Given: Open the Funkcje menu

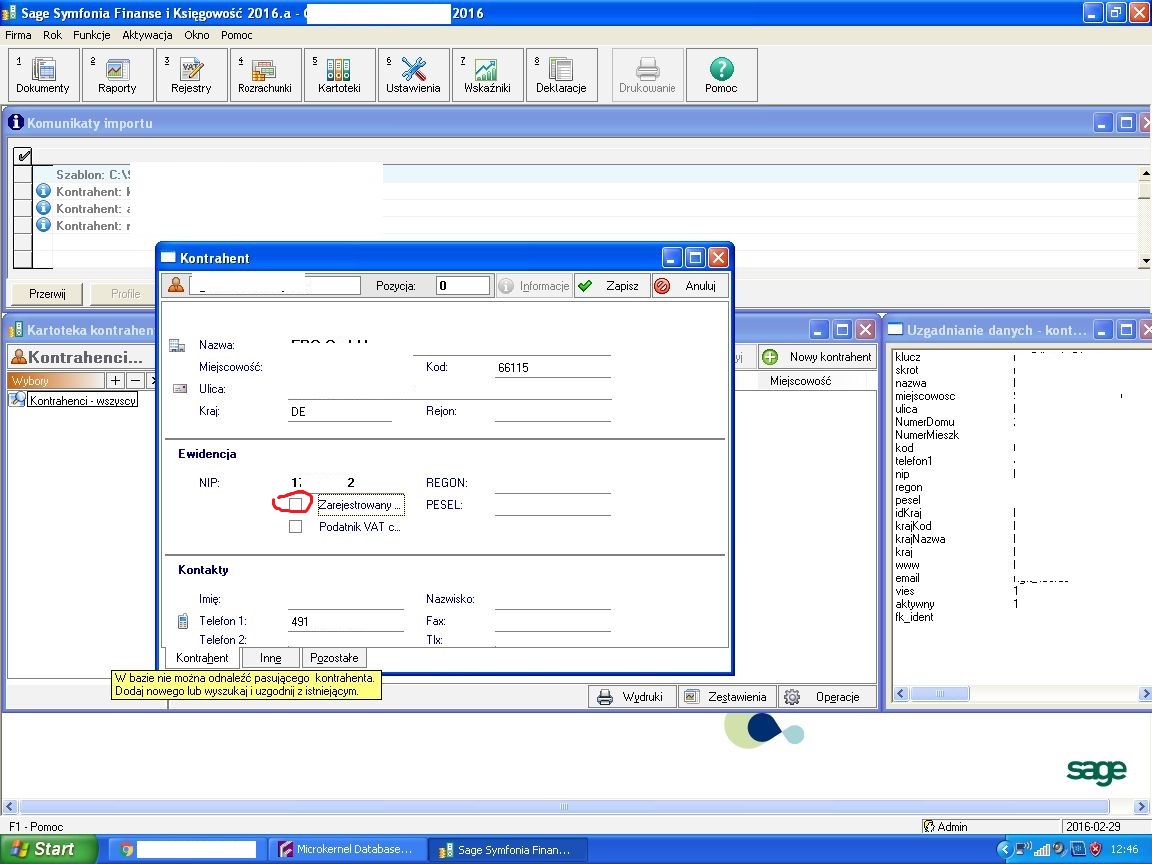Looking at the screenshot, I should (x=91, y=35).
